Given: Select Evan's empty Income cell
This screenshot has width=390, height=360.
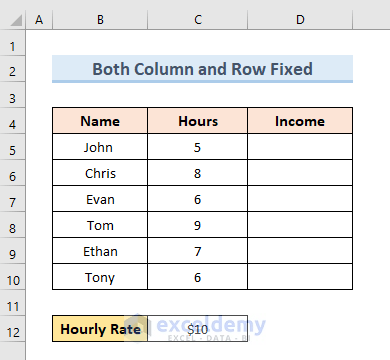Looking at the screenshot, I should (x=300, y=199).
